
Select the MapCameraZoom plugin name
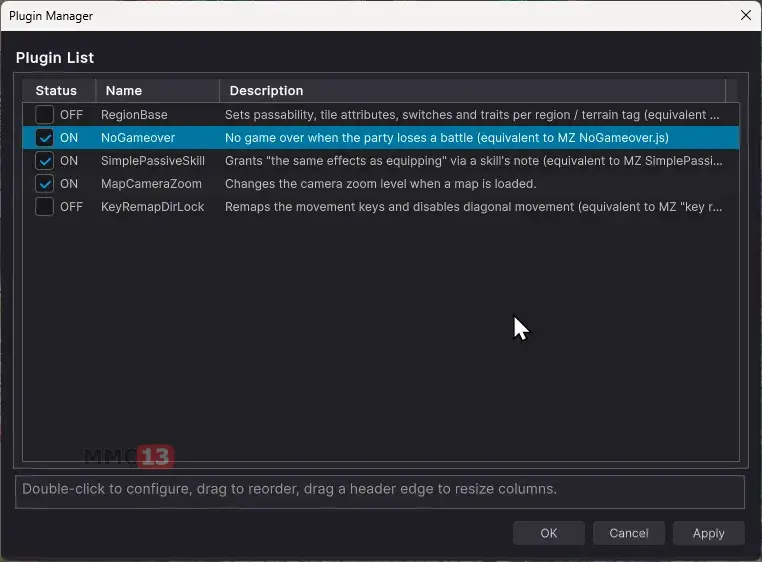tap(151, 184)
